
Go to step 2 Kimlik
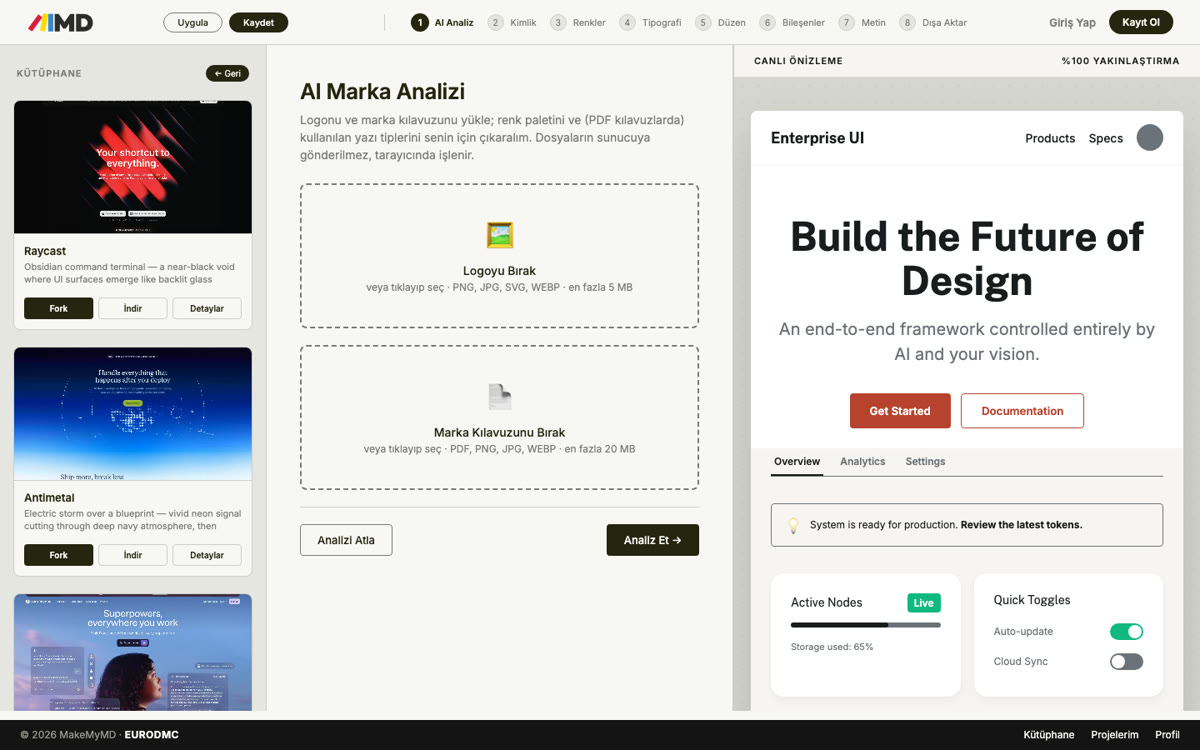point(513,22)
